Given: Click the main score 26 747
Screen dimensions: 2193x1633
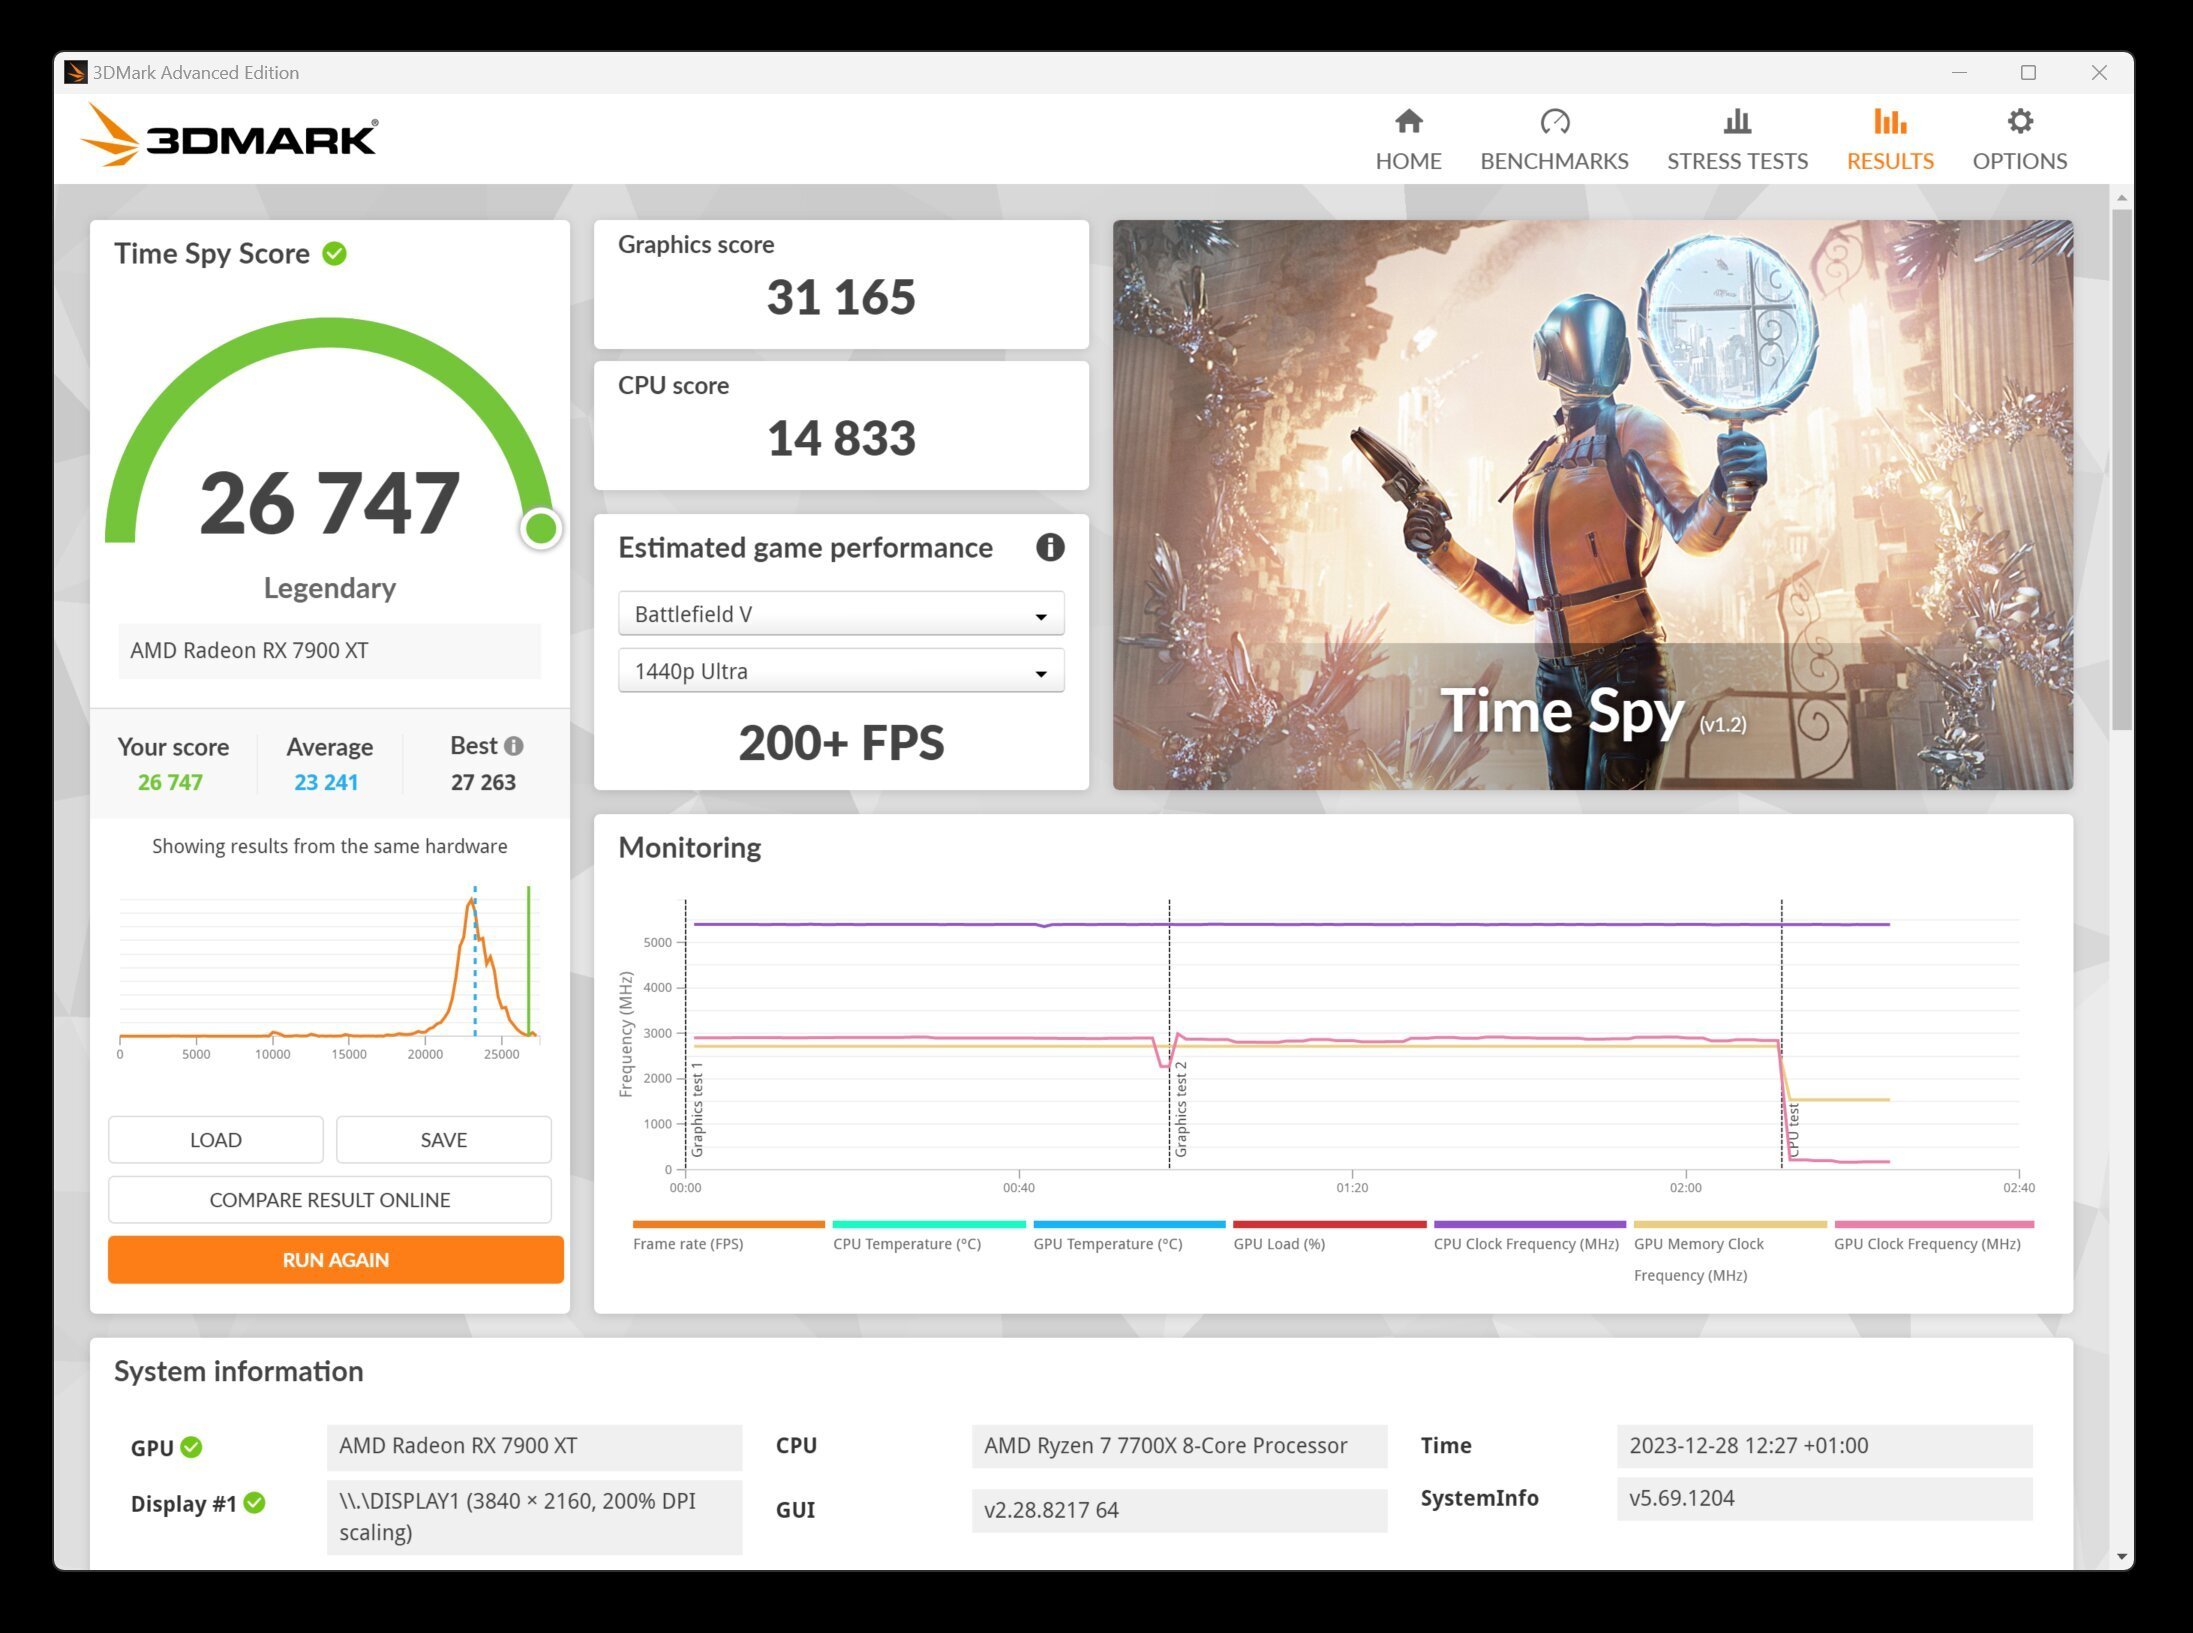Looking at the screenshot, I should (x=329, y=503).
